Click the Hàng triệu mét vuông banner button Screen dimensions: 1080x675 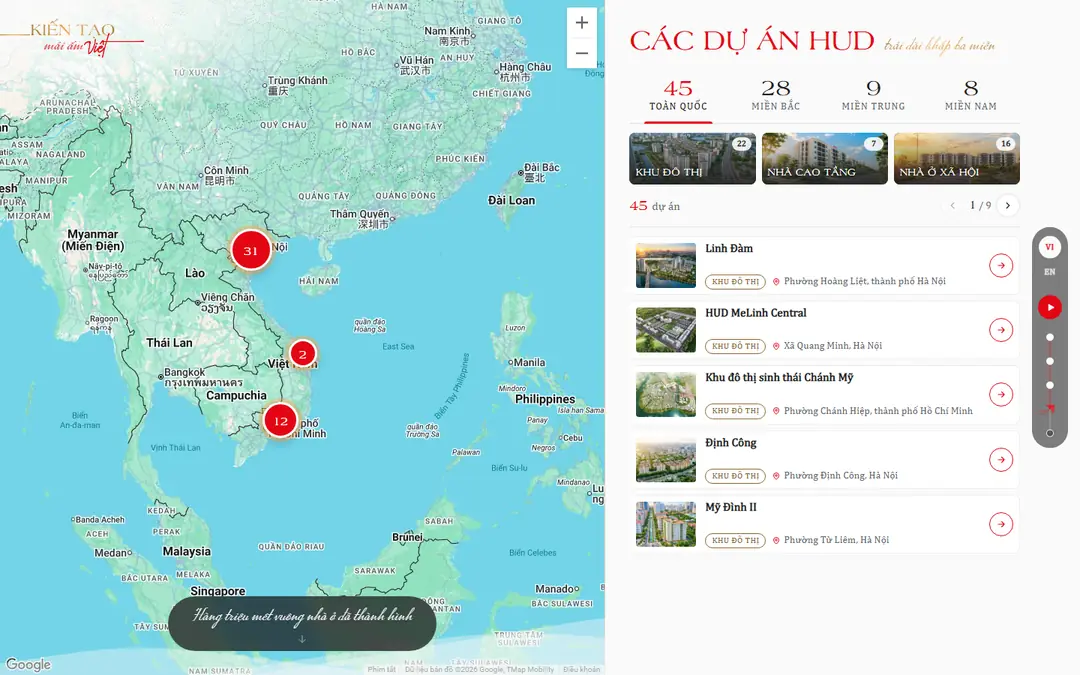pyautogui.click(x=302, y=623)
